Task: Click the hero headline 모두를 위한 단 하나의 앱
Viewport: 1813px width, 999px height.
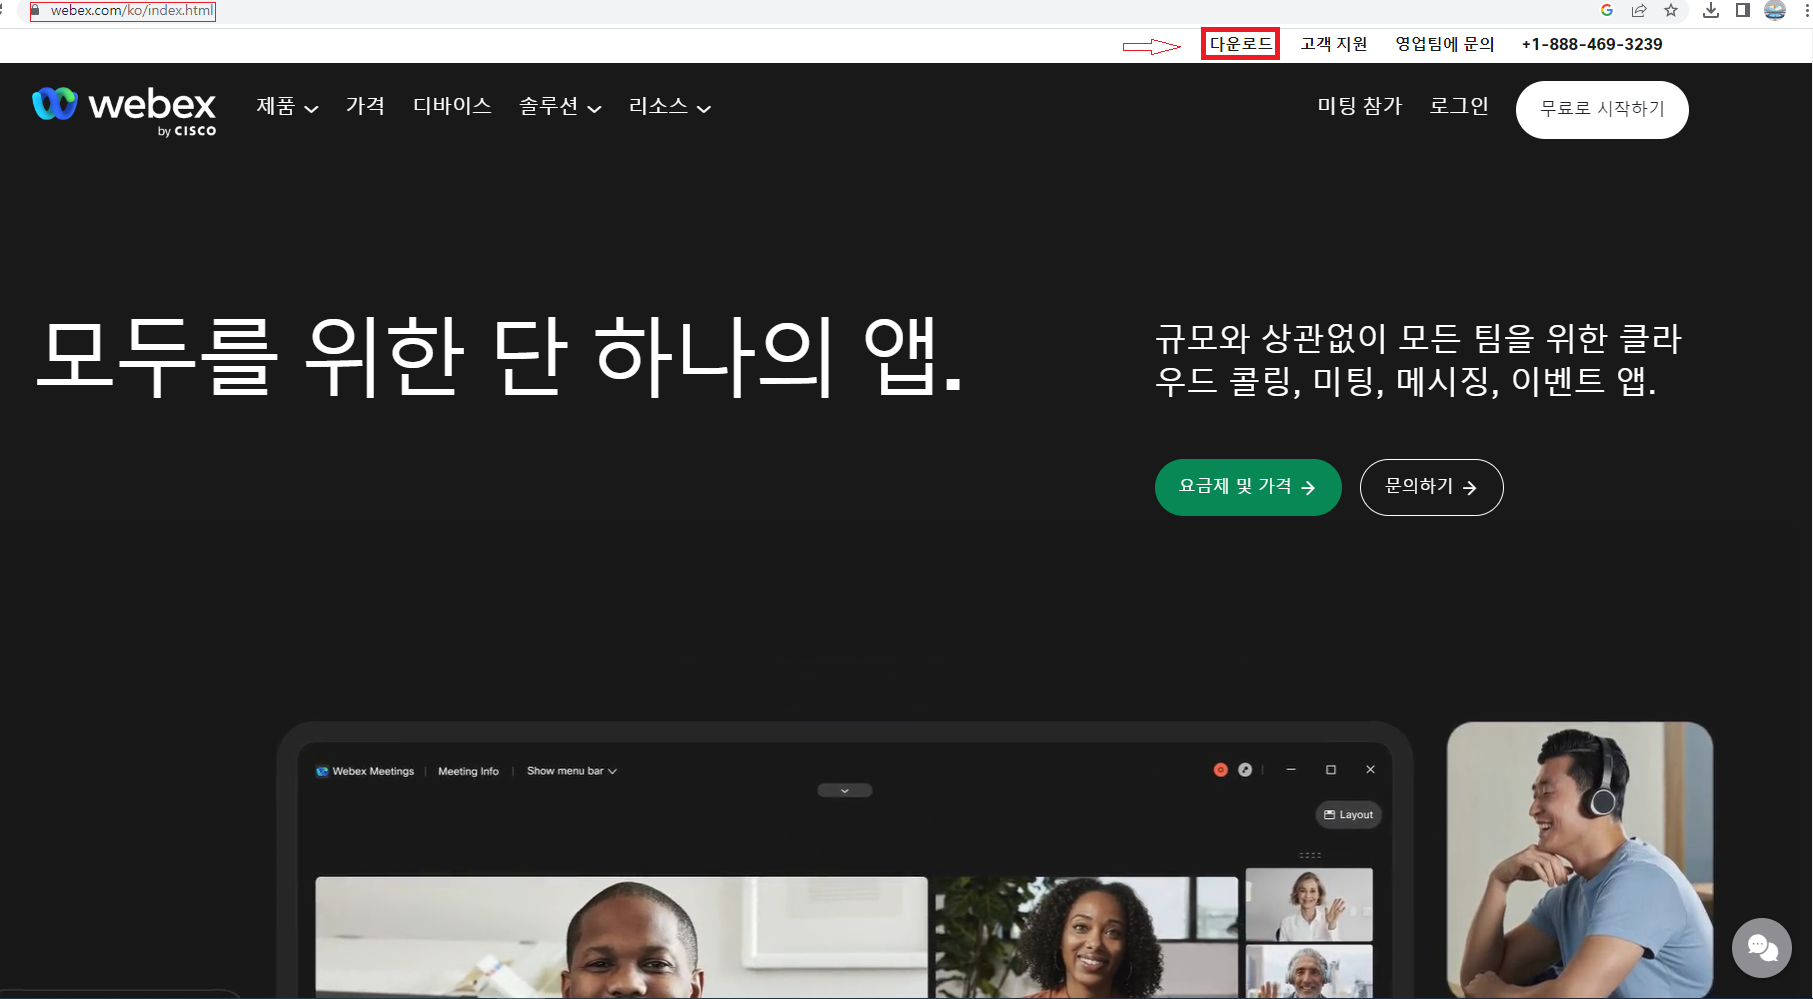Action: click(500, 356)
